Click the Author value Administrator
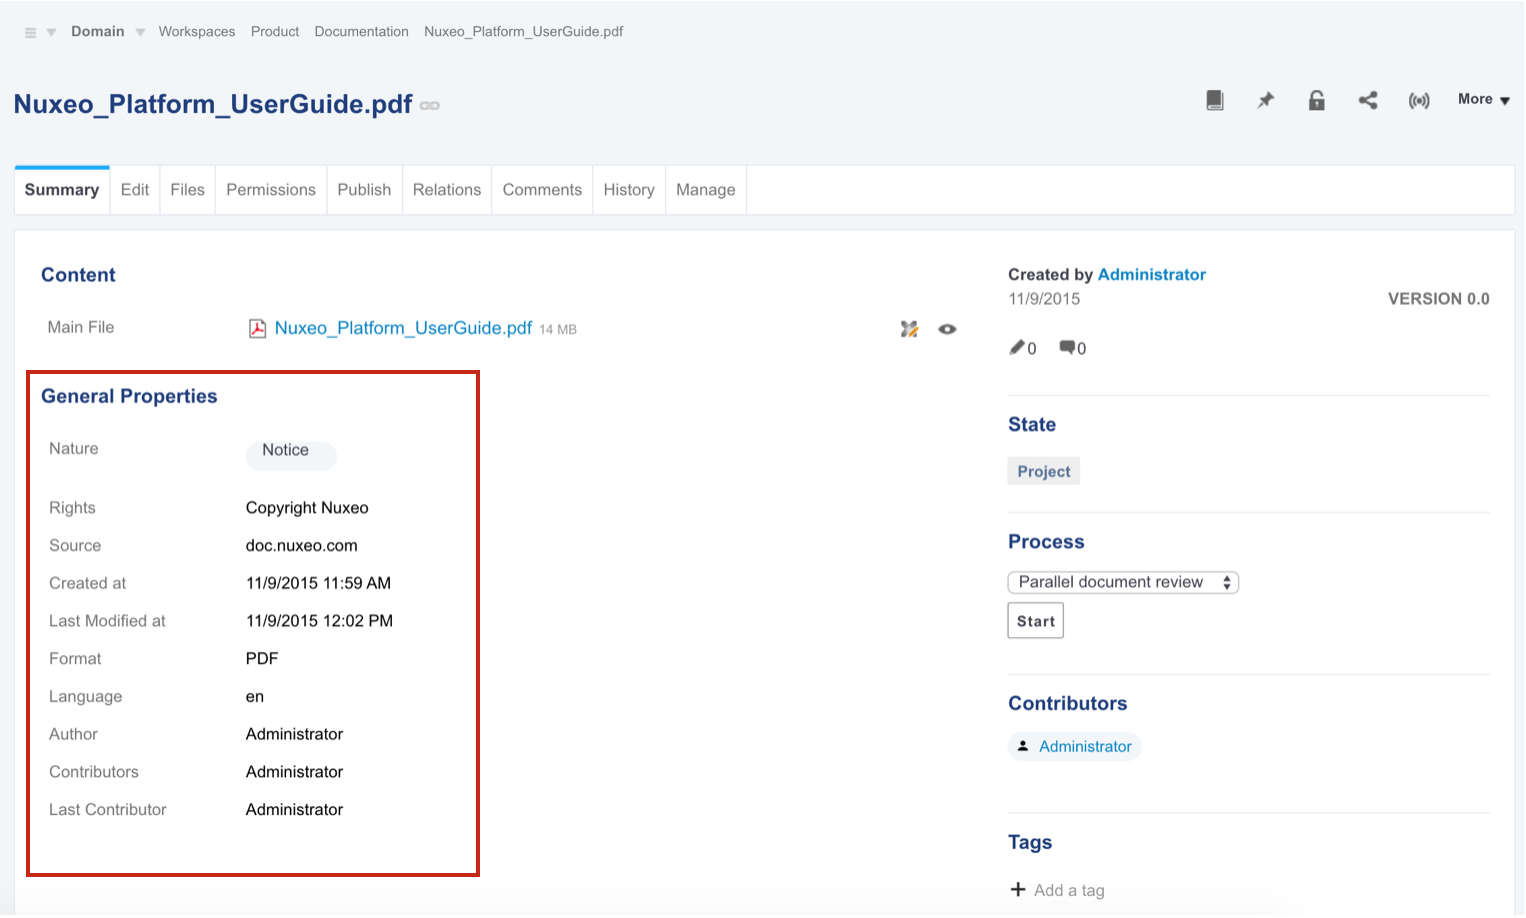Screen dimensions: 1526x918 tap(294, 734)
